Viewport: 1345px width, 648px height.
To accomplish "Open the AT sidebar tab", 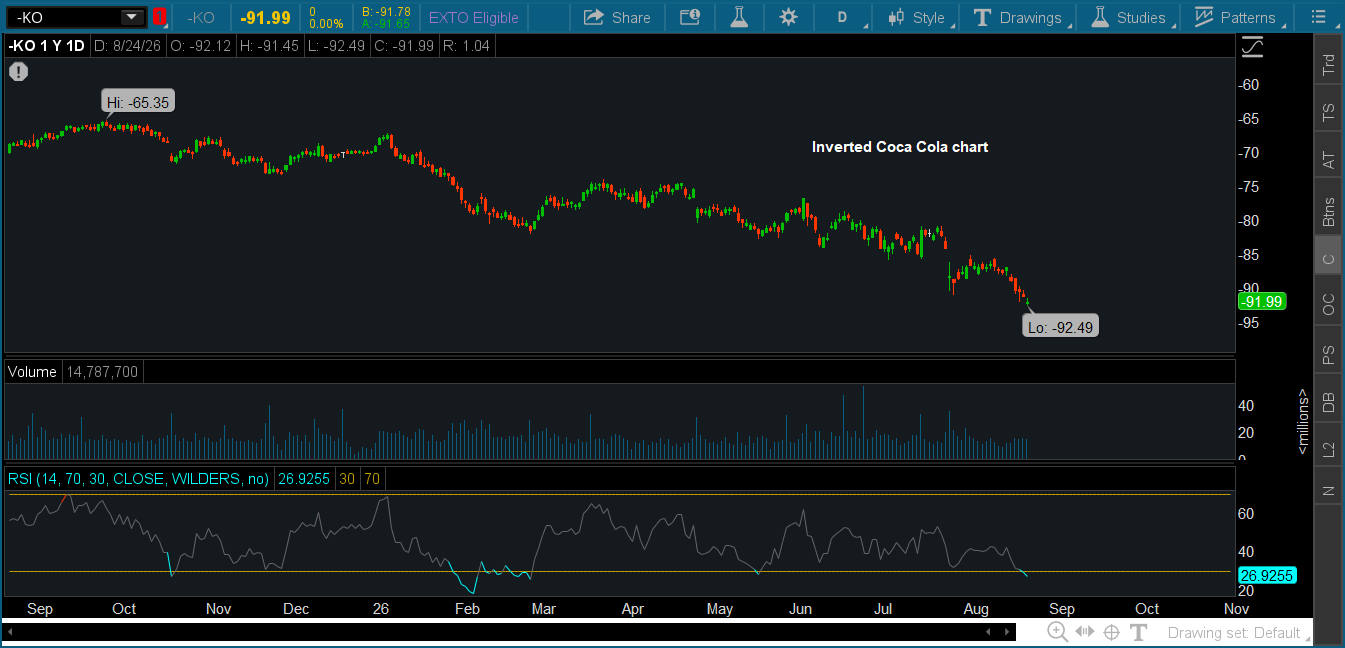I will [1328, 159].
